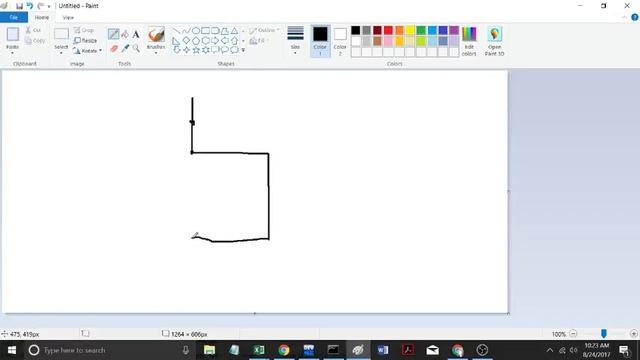Image resolution: width=640 pixels, height=360 pixels.
Task: Select the Pencil tool
Action: click(x=113, y=34)
